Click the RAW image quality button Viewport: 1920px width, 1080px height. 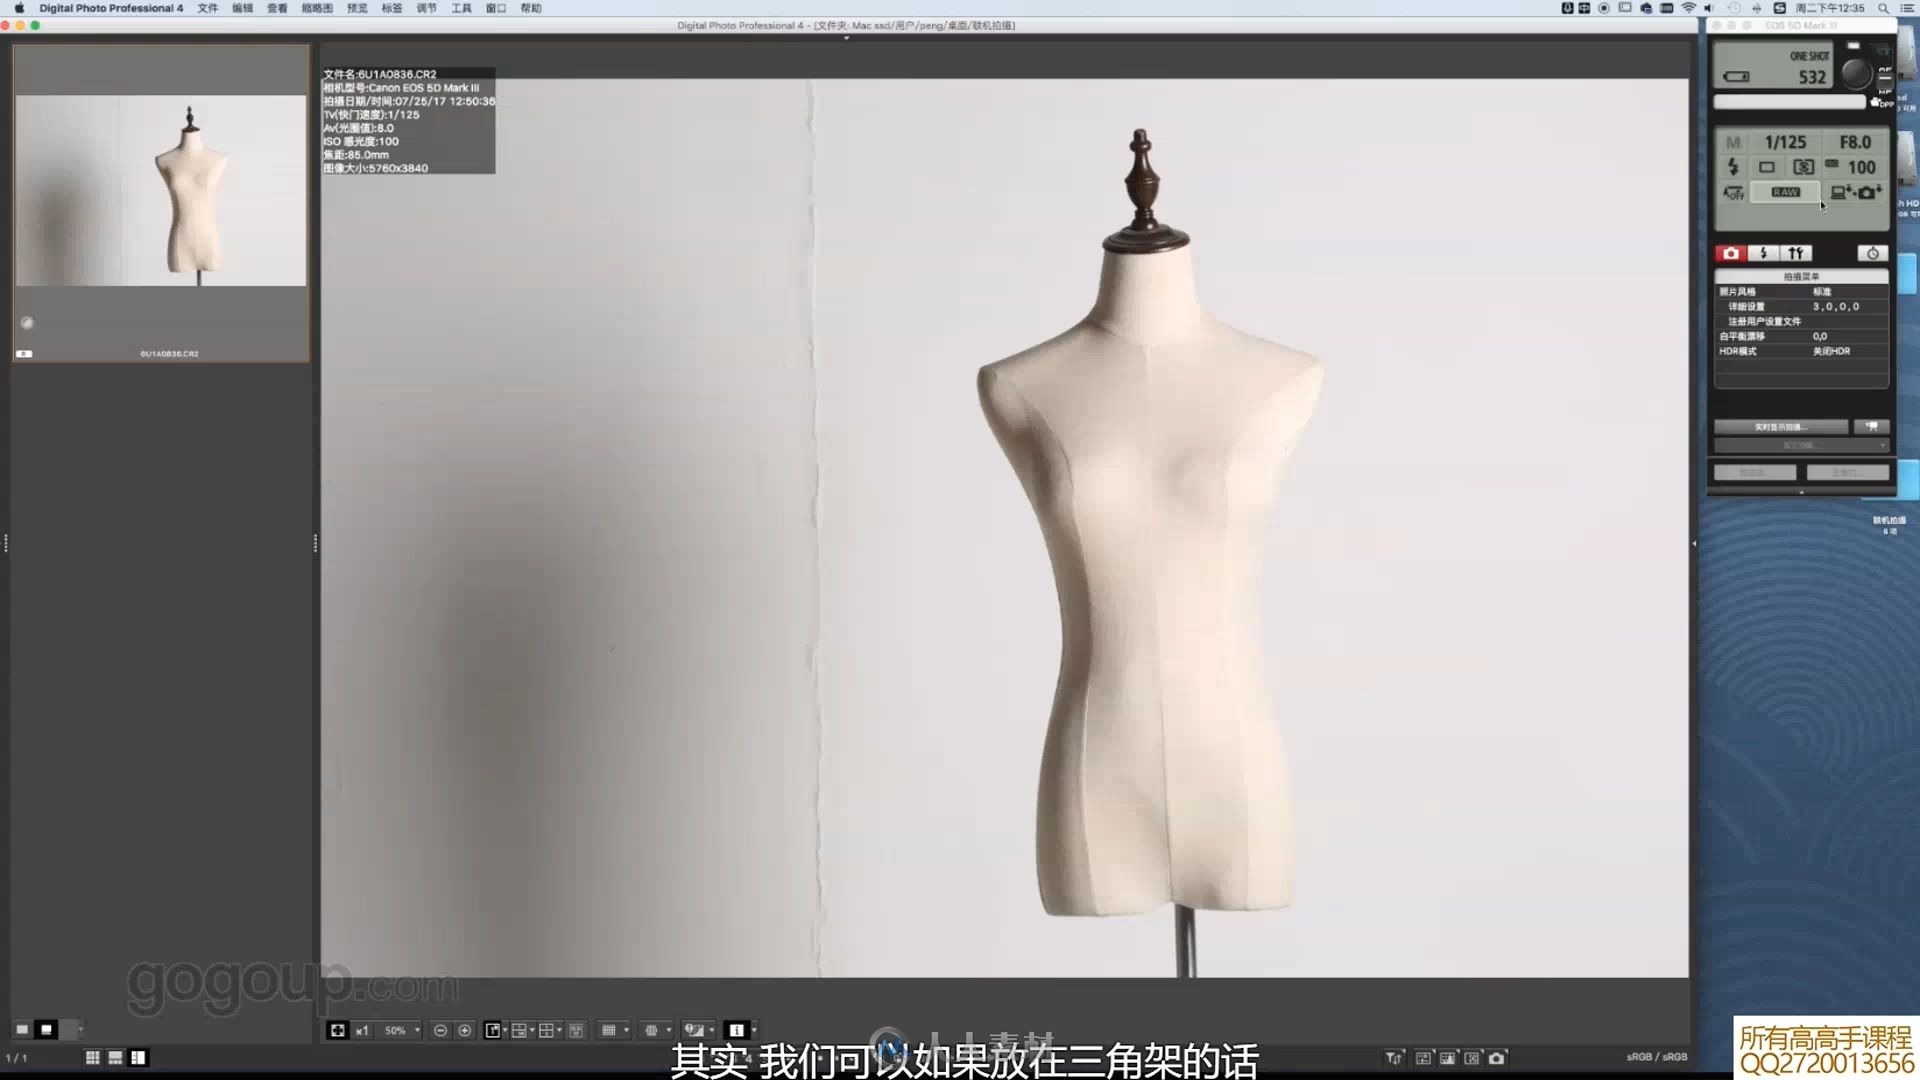click(x=1785, y=192)
